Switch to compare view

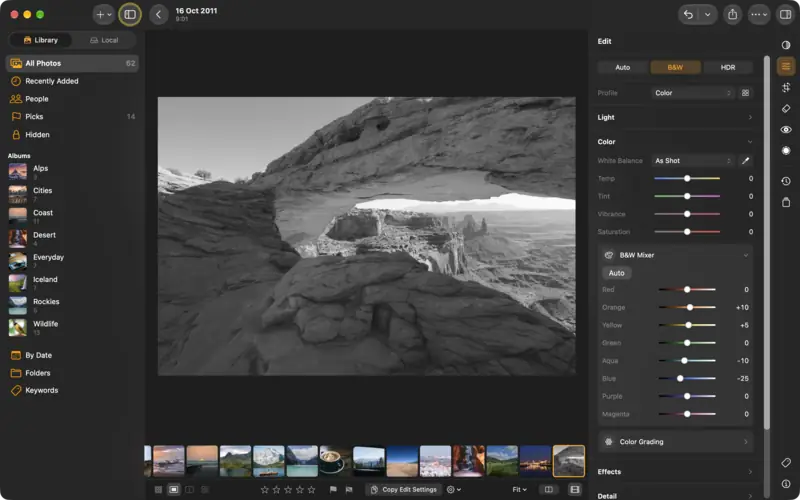click(189, 490)
